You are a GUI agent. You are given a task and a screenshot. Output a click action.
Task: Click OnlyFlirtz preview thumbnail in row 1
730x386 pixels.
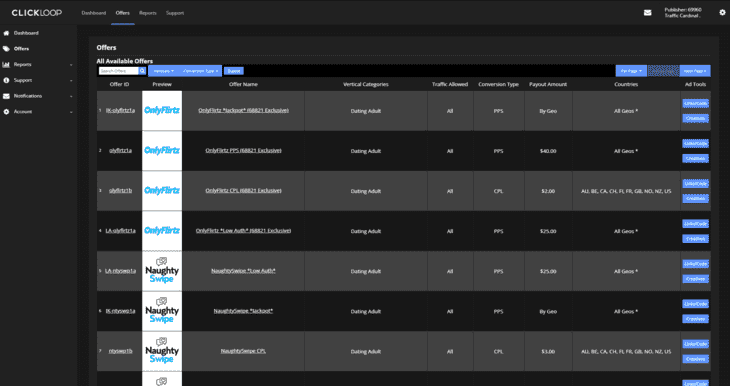(162, 110)
